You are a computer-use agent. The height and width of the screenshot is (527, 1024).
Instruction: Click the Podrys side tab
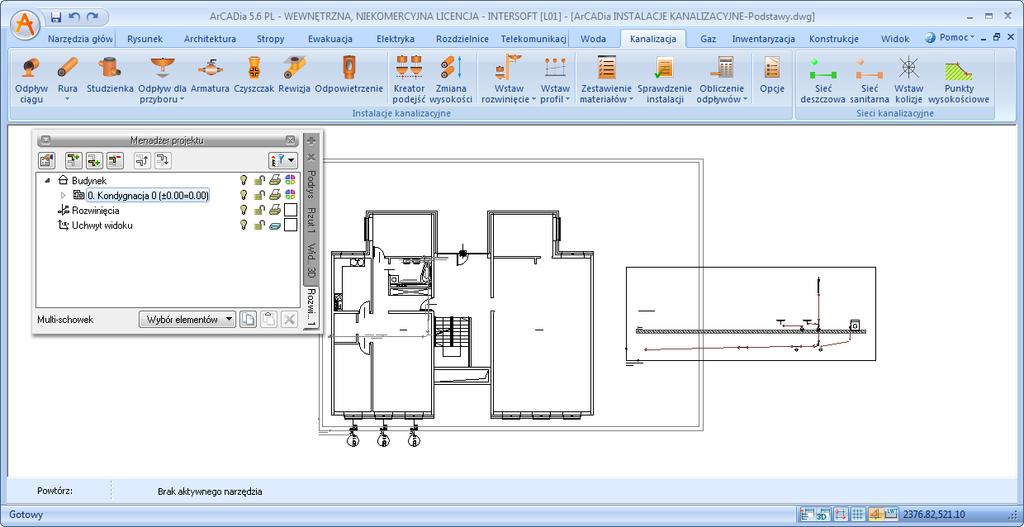point(312,184)
